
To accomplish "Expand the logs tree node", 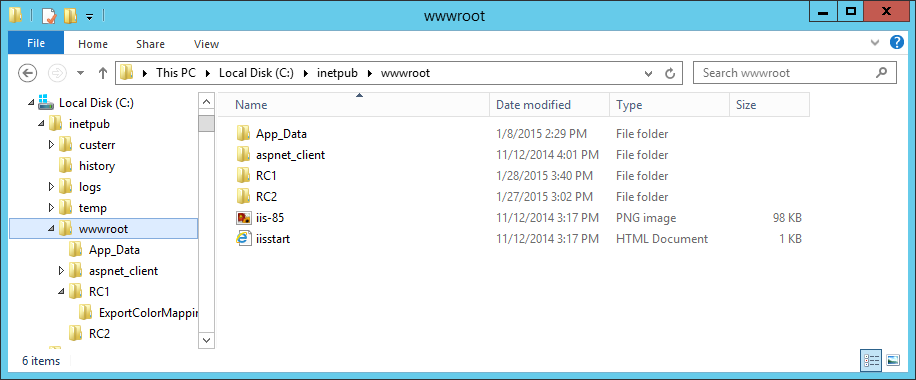I will [51, 186].
